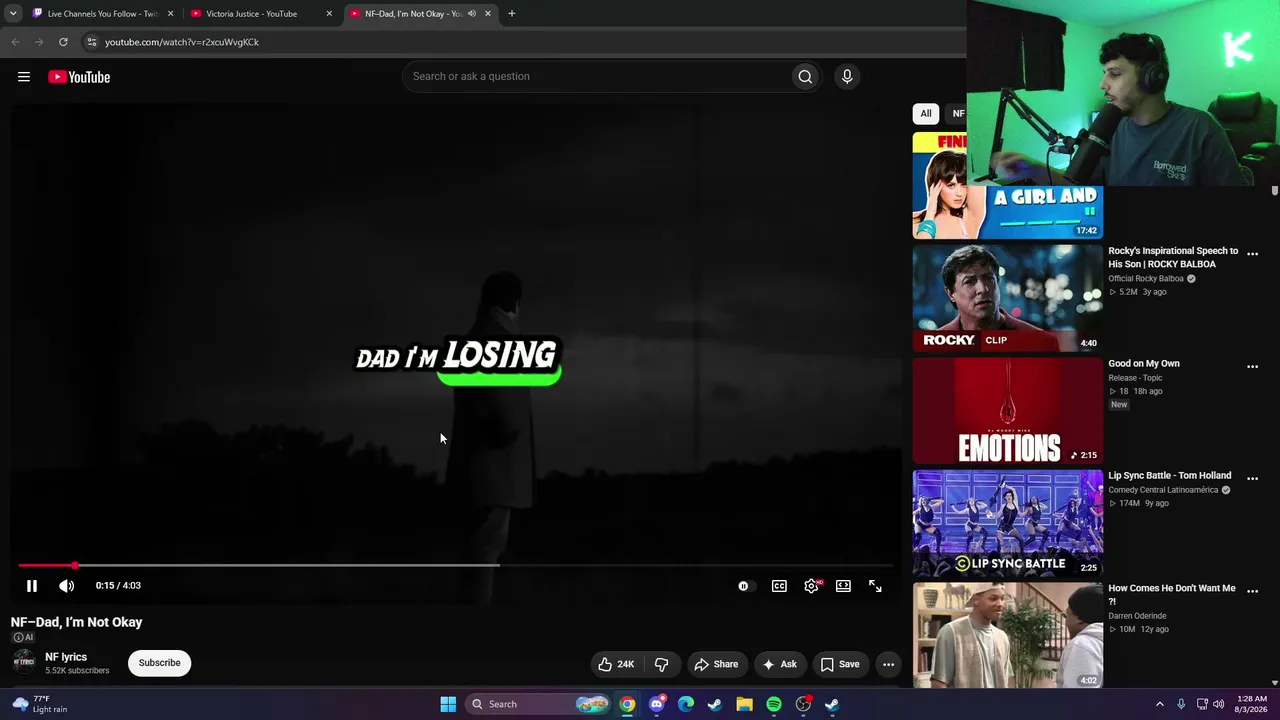The width and height of the screenshot is (1280, 720).
Task: Open Google Chrome from the taskbar
Action: click(627, 704)
